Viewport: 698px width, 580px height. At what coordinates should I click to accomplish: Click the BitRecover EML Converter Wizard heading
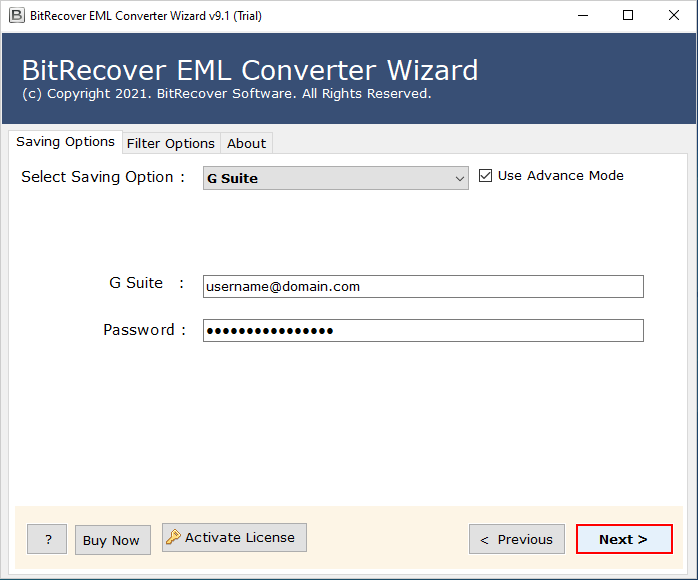[250, 70]
